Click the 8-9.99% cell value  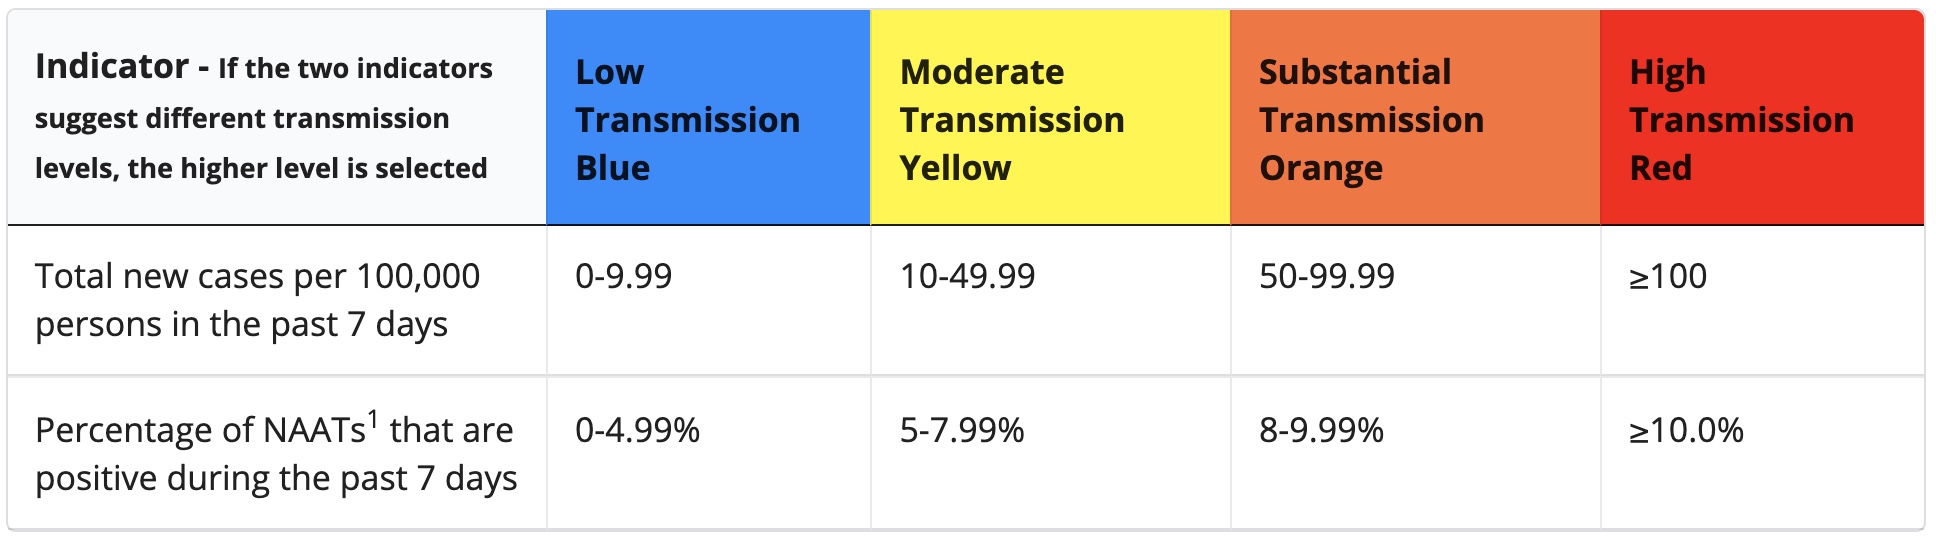(x=1321, y=430)
